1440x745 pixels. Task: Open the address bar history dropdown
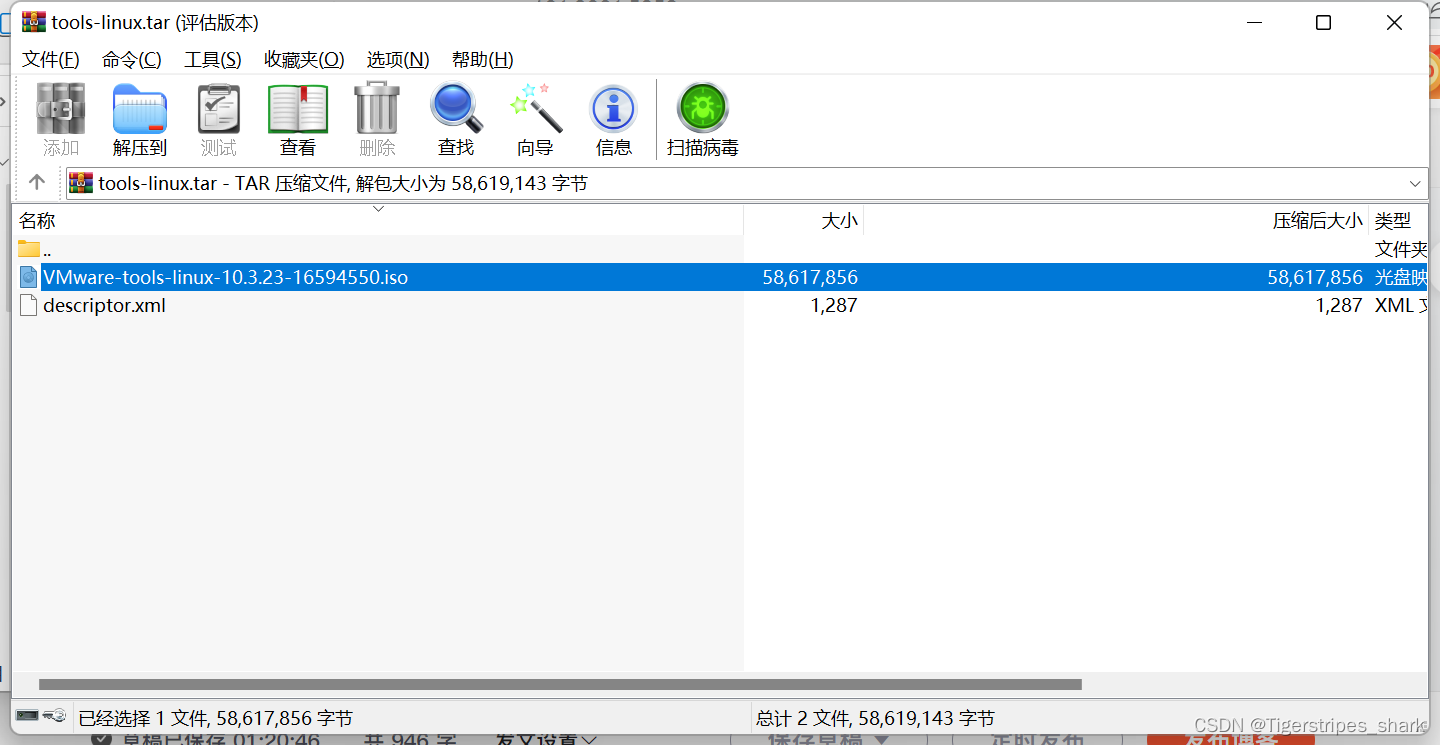tap(1416, 183)
